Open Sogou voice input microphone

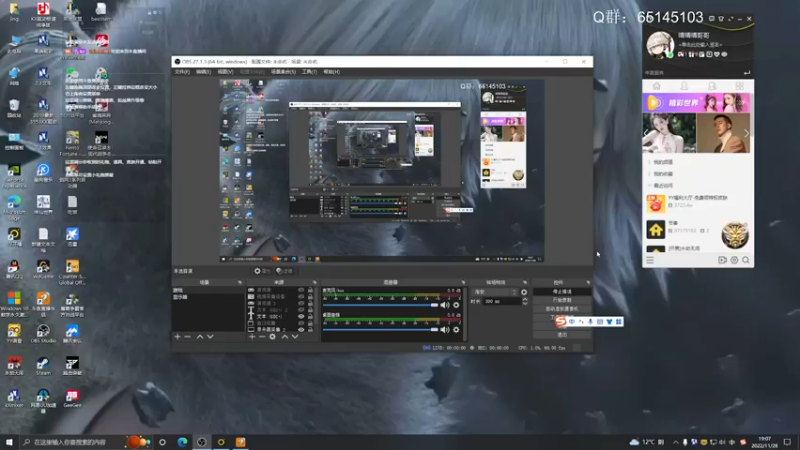[x=590, y=321]
